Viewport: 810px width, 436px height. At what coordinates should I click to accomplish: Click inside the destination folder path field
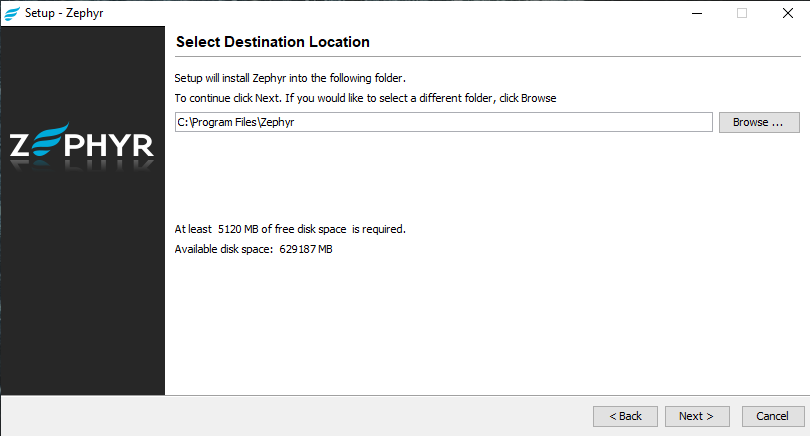coord(443,122)
